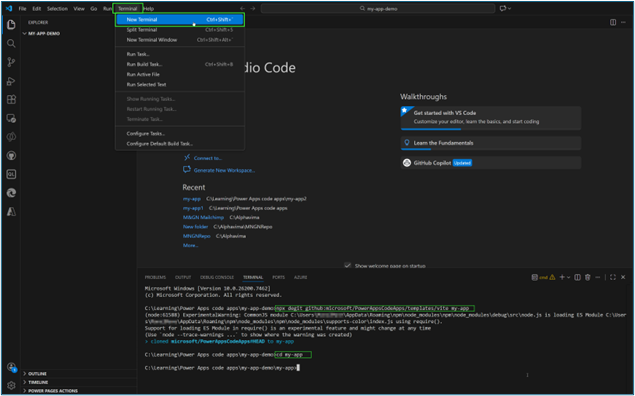The width and height of the screenshot is (635, 396).
Task: Click the Connect to... link
Action: click(208, 158)
